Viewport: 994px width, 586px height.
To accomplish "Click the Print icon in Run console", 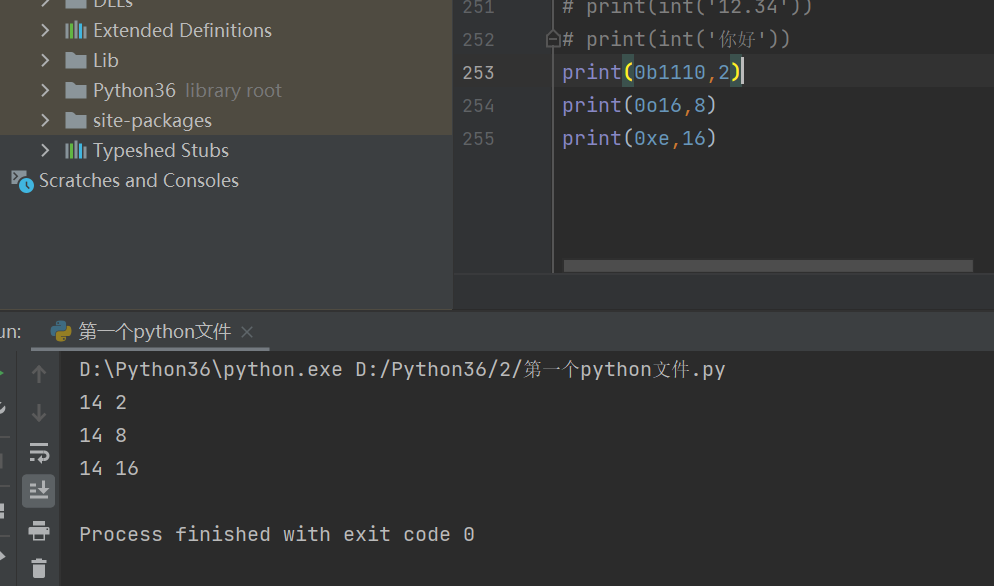I will tap(39, 530).
